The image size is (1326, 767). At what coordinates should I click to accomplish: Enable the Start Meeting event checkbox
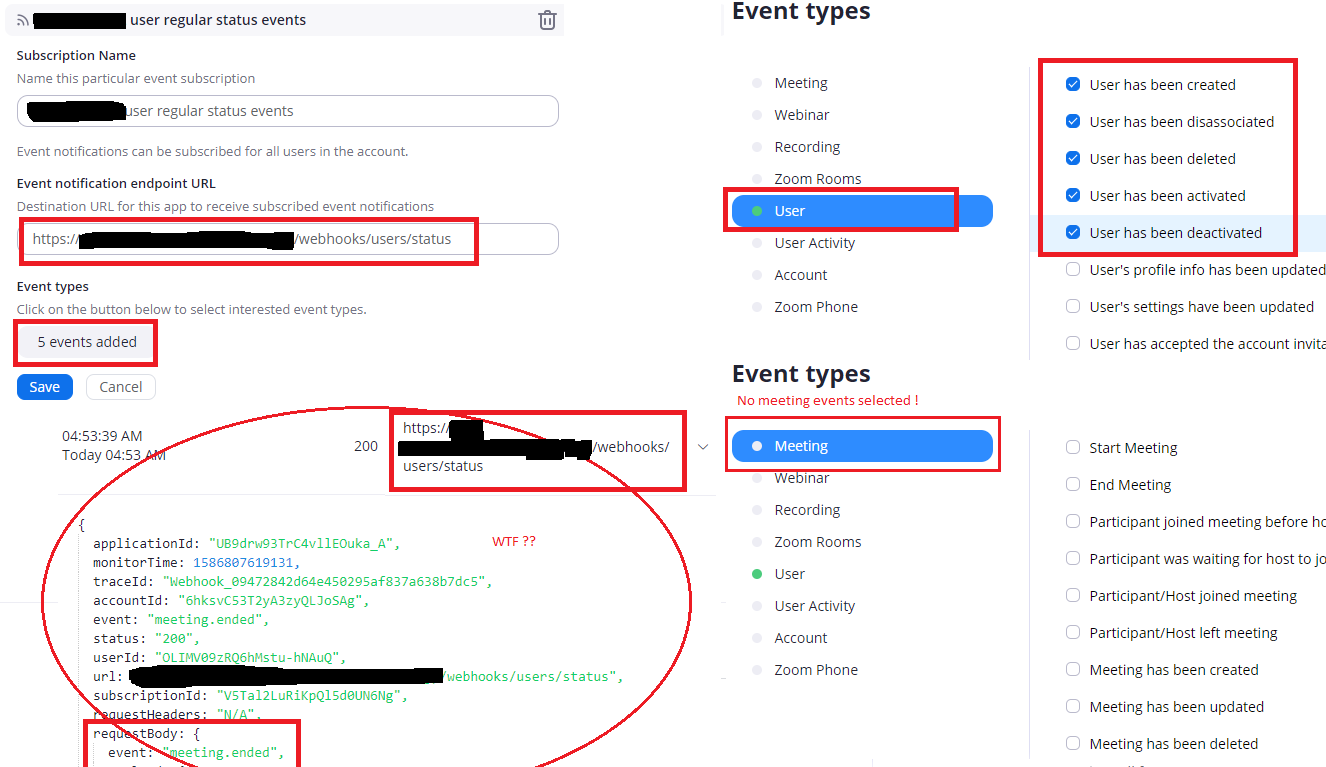pyautogui.click(x=1073, y=448)
